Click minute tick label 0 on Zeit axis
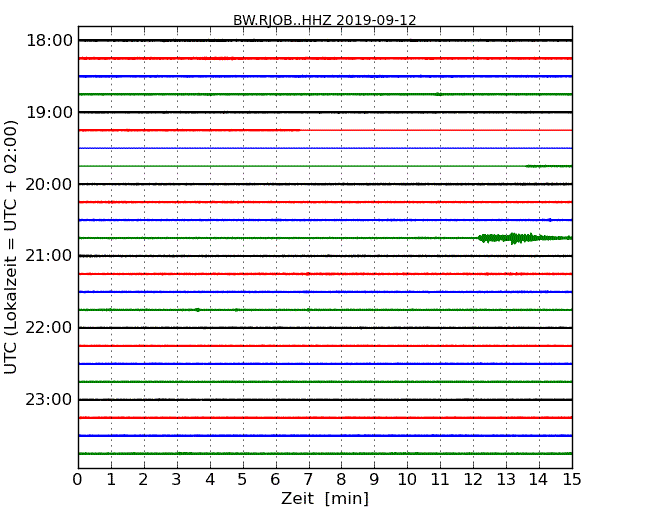 pyautogui.click(x=78, y=479)
